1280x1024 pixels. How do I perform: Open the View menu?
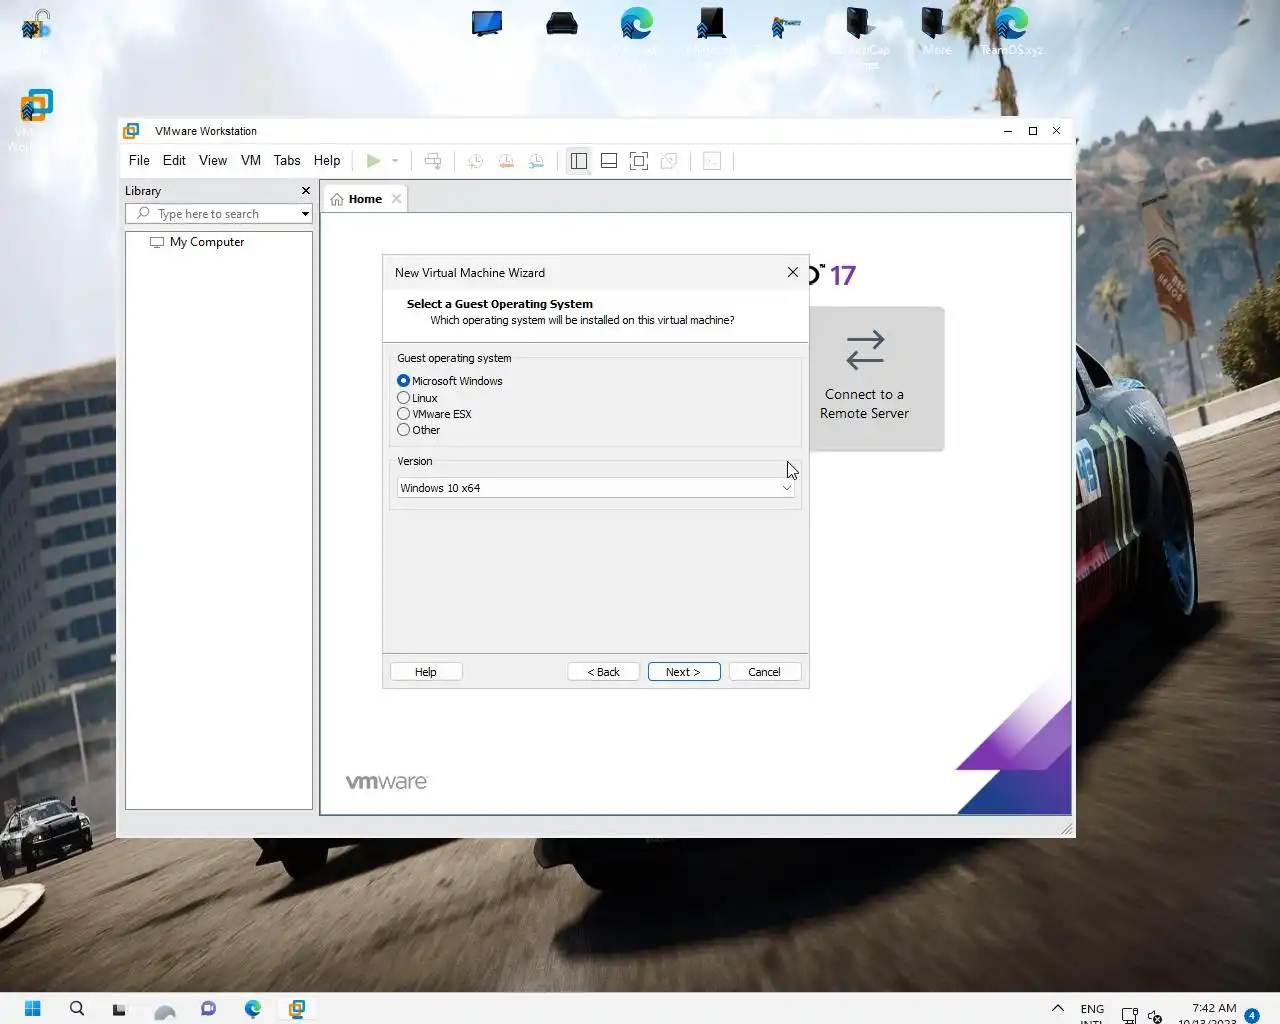(x=213, y=161)
